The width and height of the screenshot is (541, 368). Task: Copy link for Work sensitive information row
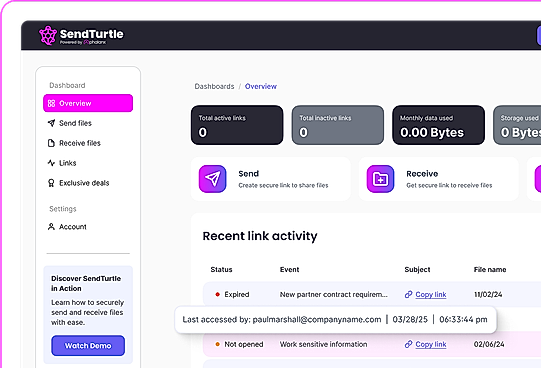pos(431,344)
